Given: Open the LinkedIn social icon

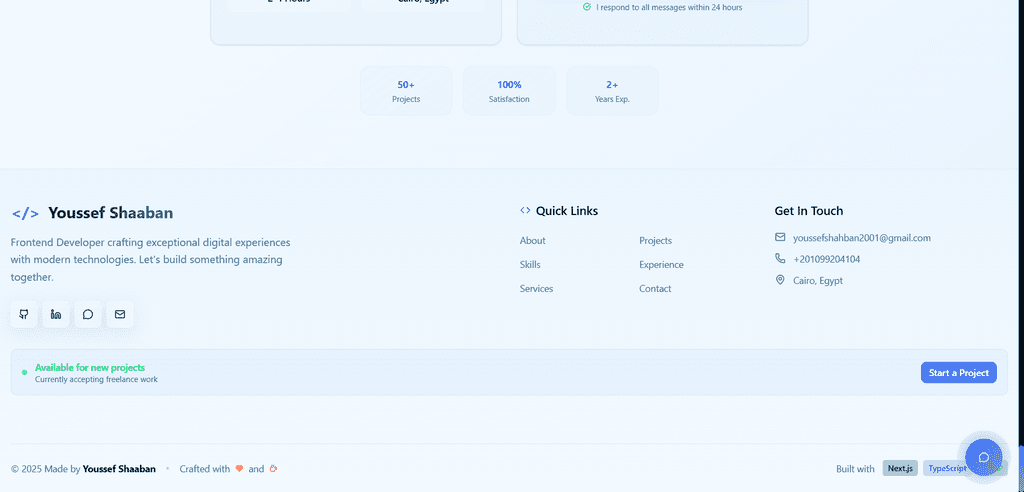Looking at the screenshot, I should (56, 314).
